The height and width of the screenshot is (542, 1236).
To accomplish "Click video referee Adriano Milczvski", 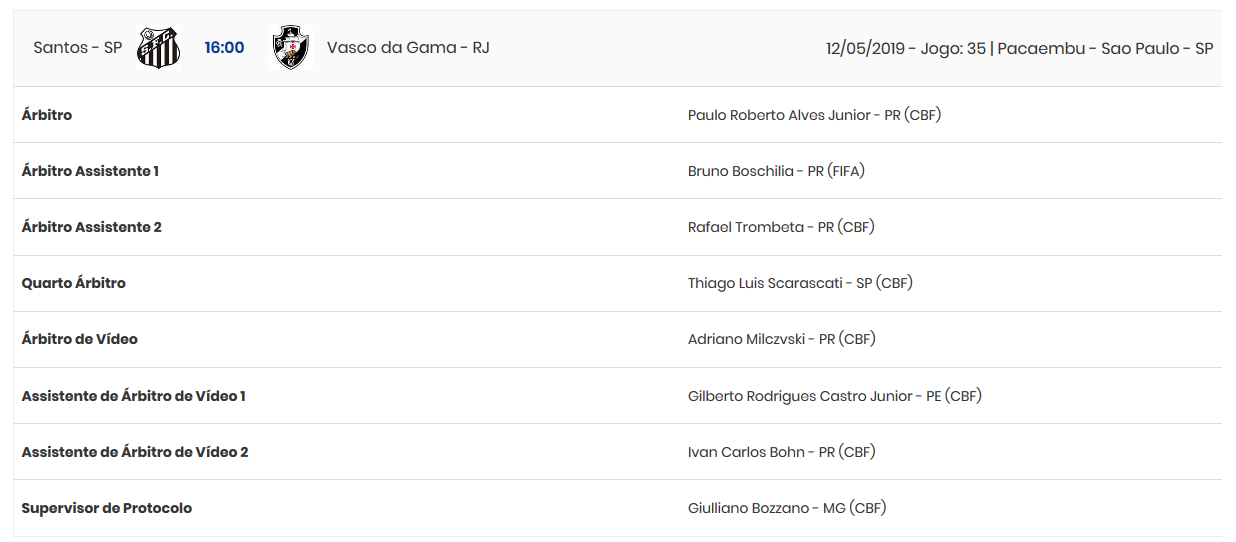I will [x=781, y=339].
